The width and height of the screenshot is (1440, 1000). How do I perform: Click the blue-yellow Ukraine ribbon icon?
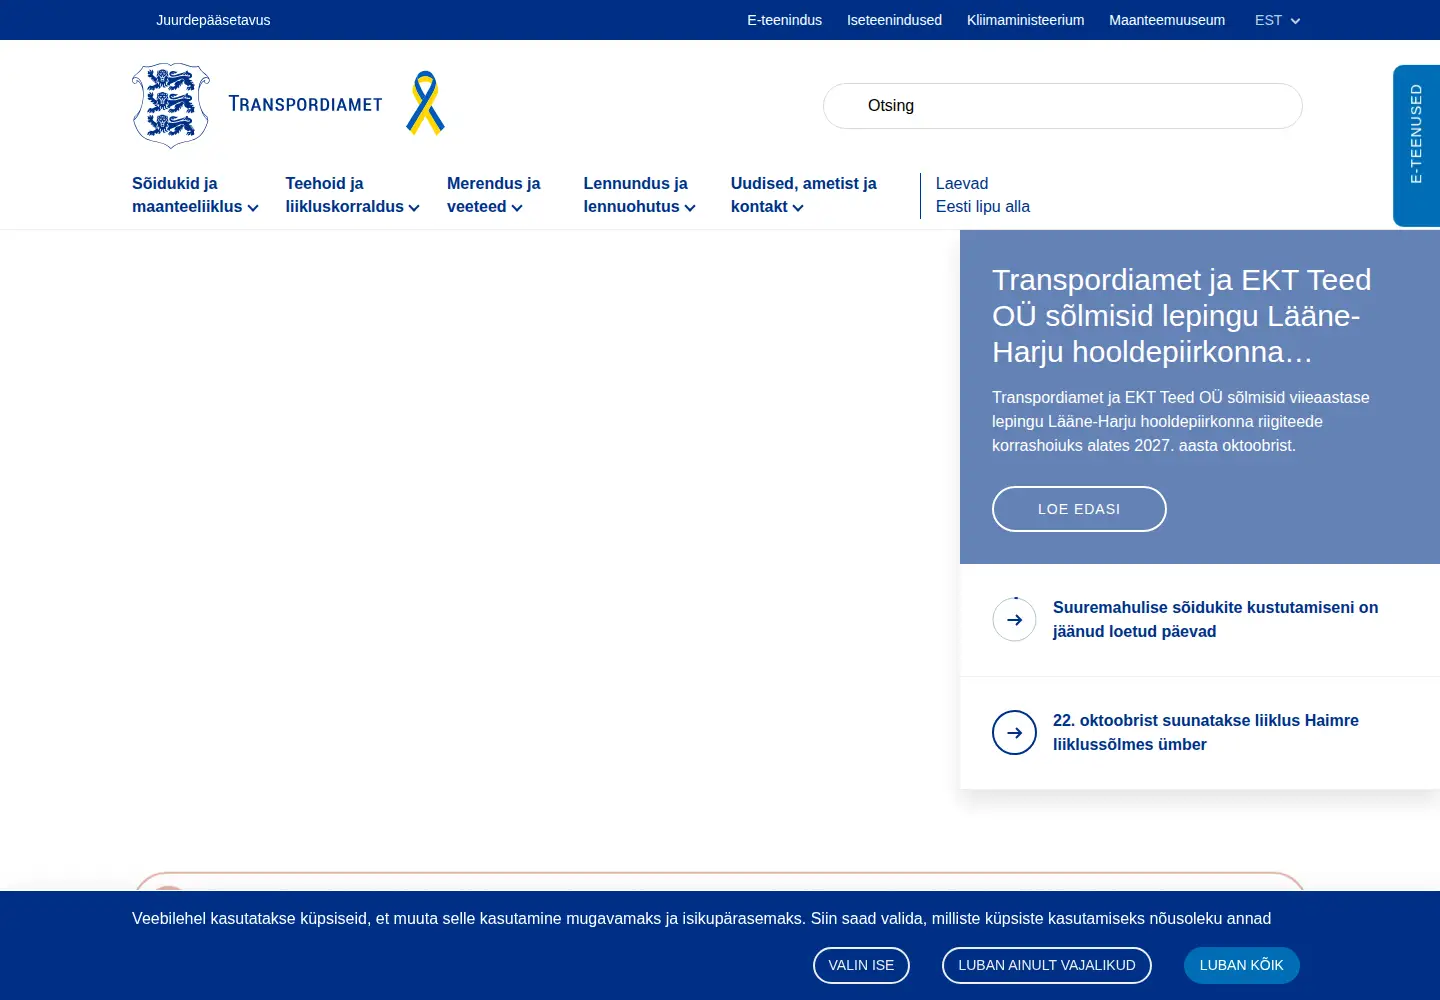425,103
